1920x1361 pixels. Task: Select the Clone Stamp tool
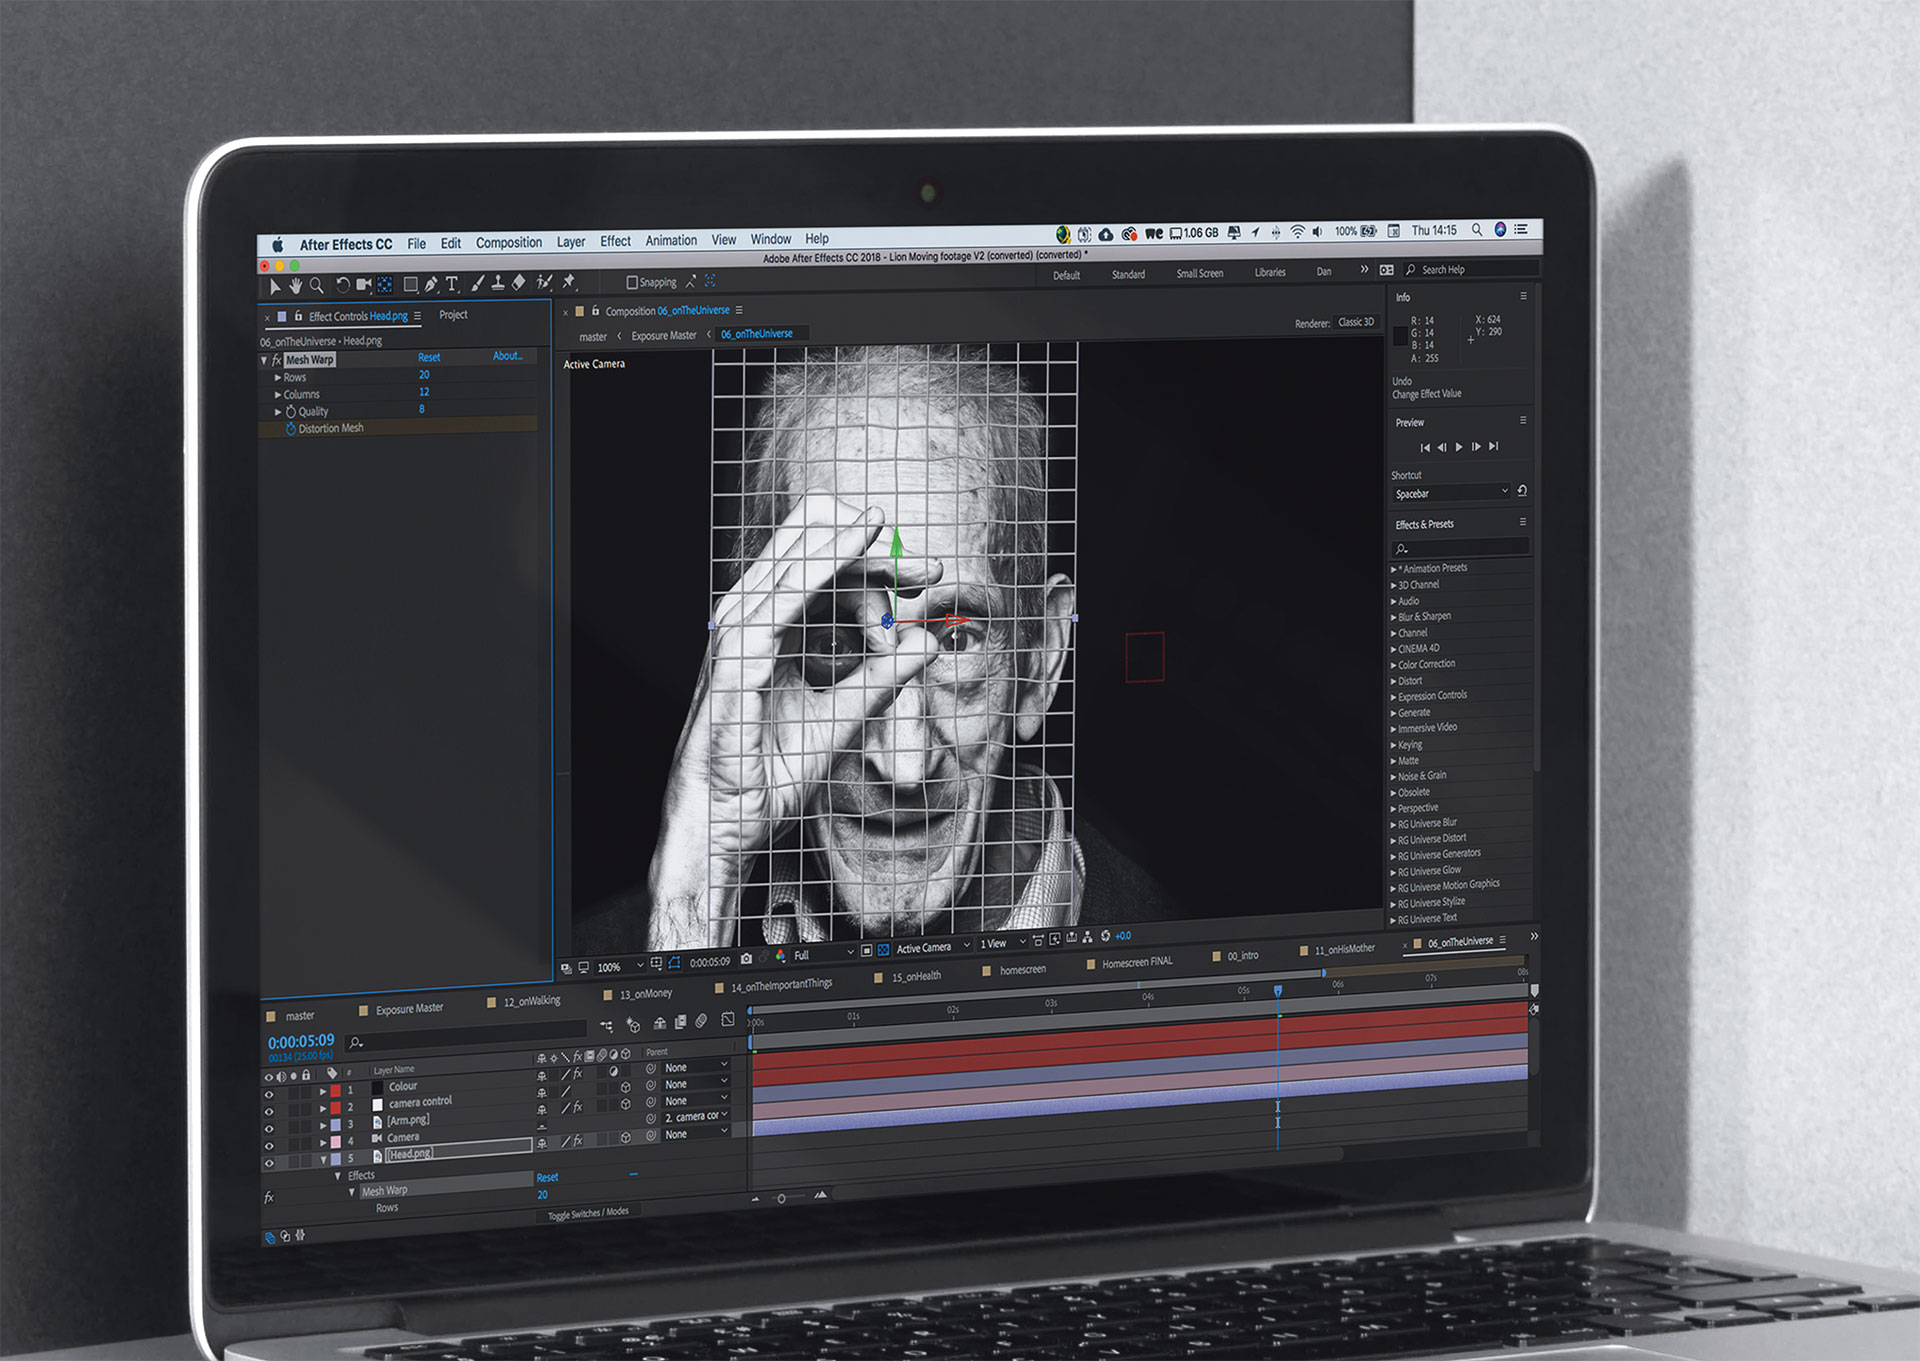tap(497, 284)
